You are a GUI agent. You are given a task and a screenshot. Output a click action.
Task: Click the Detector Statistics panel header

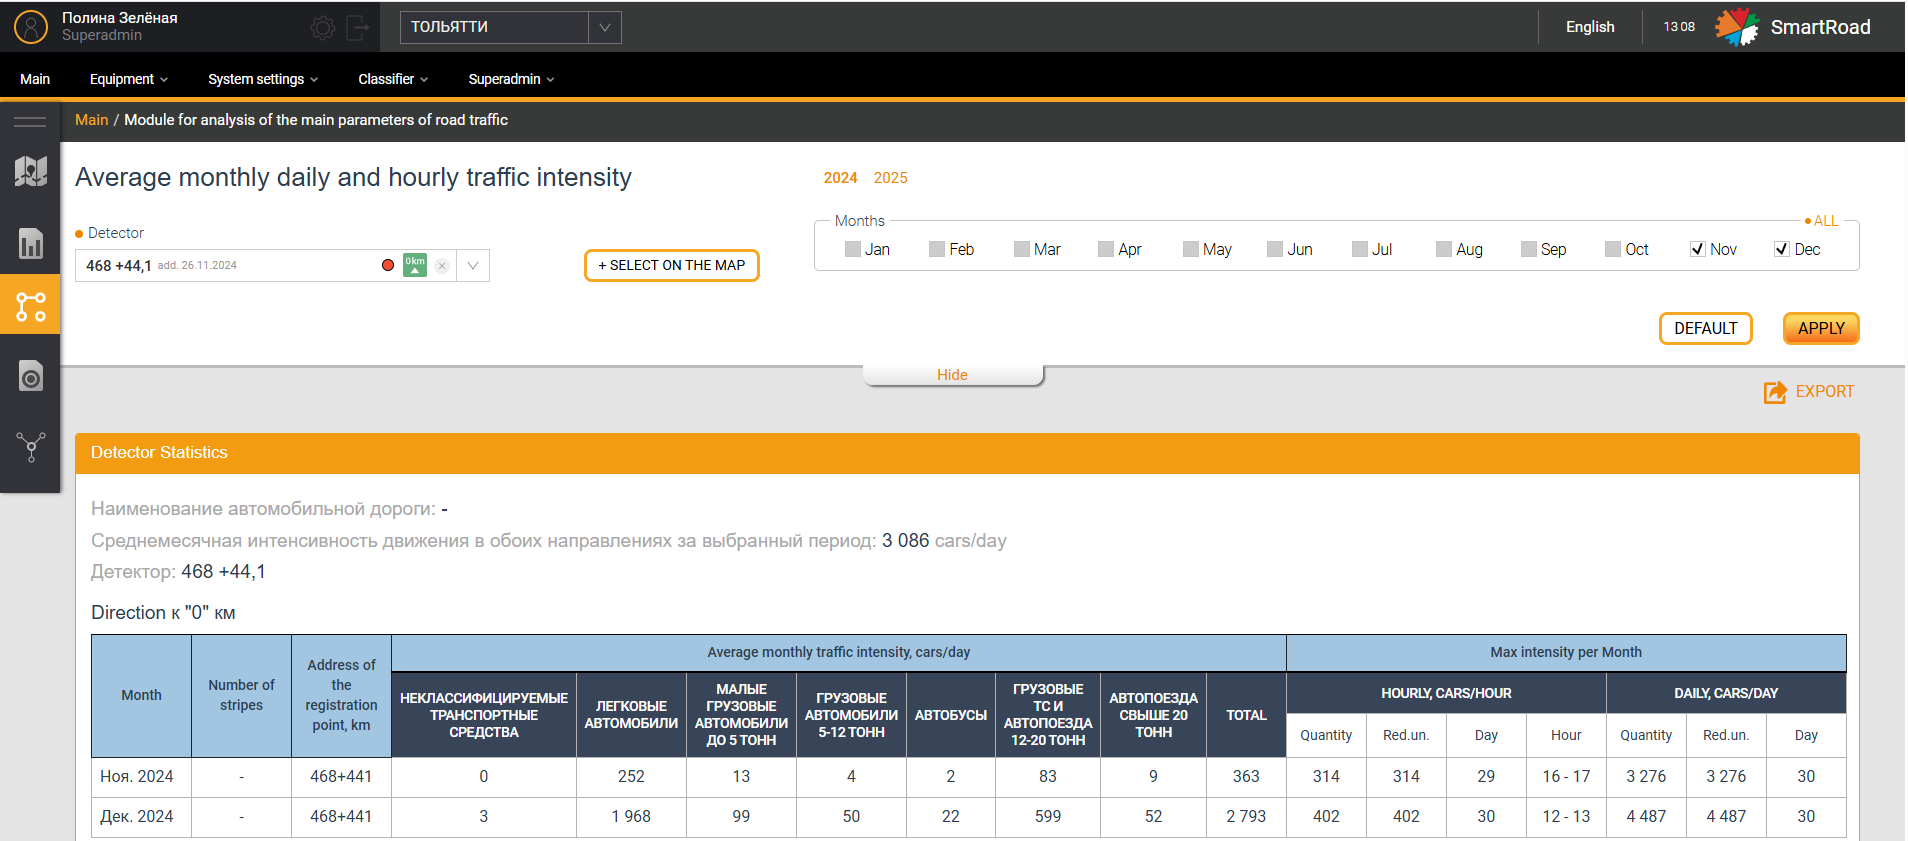pyautogui.click(x=967, y=453)
